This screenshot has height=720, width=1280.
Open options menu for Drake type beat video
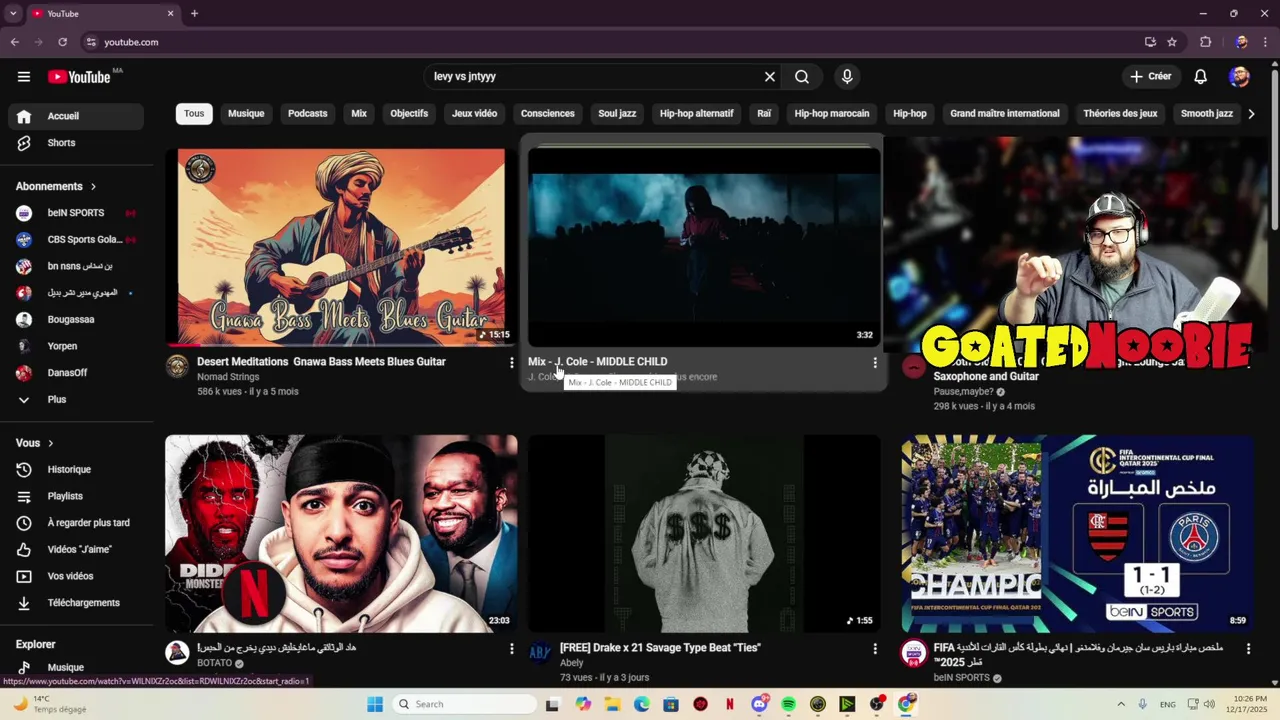tap(875, 649)
